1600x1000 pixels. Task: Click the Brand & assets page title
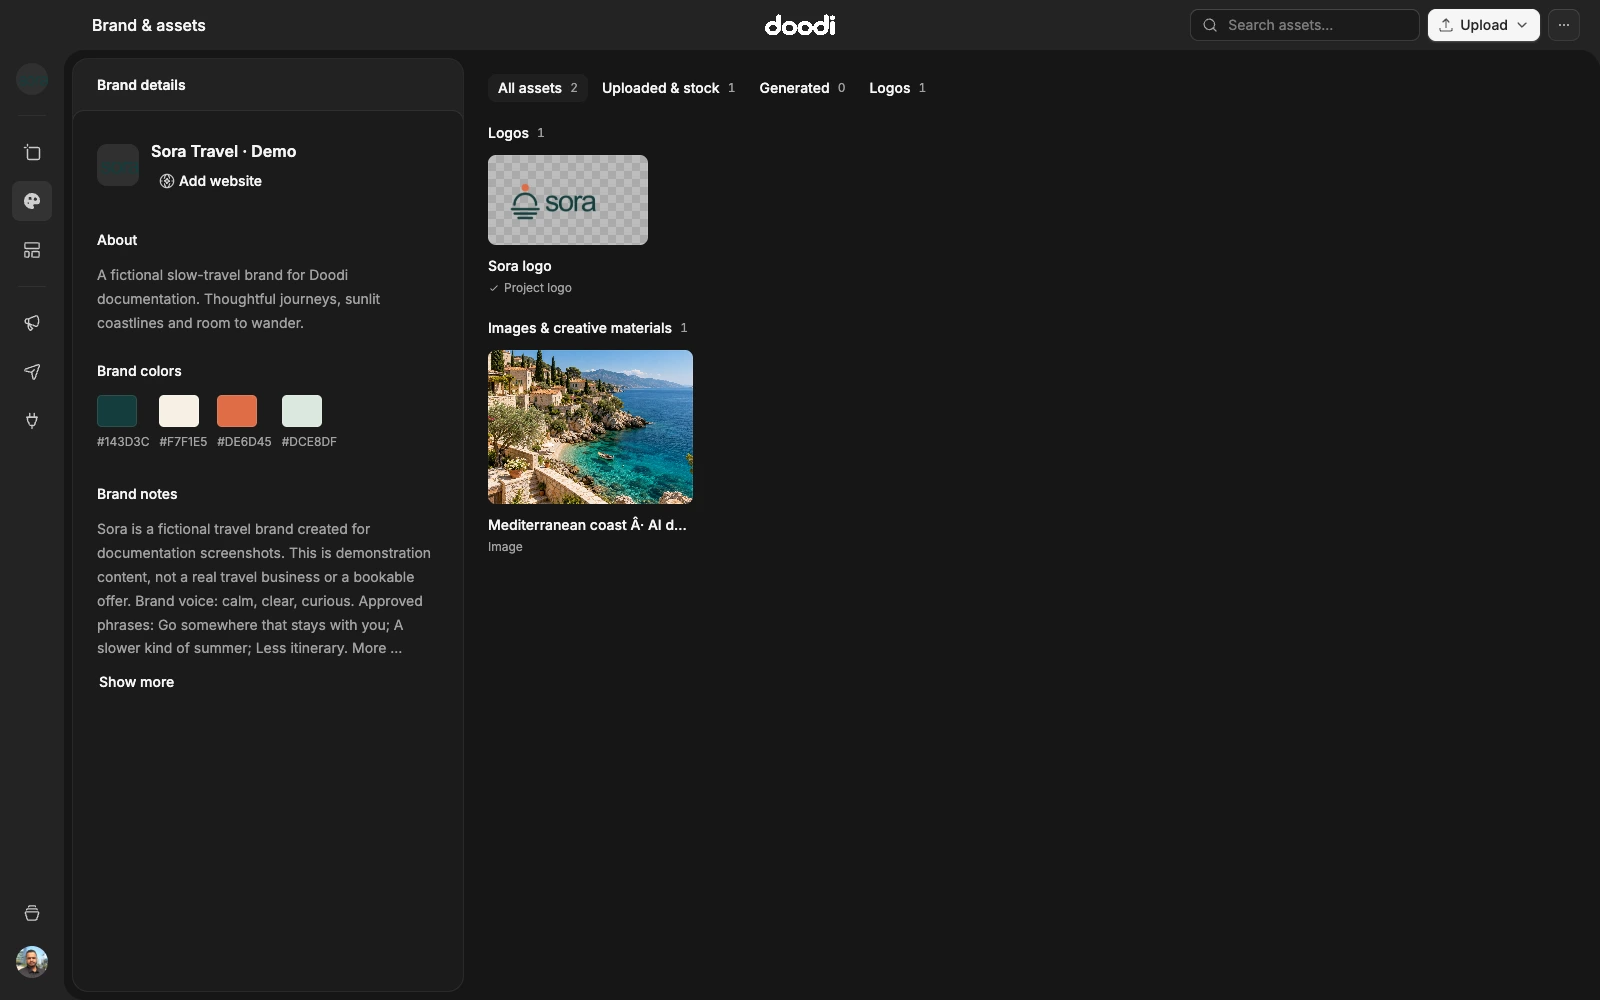click(x=149, y=25)
